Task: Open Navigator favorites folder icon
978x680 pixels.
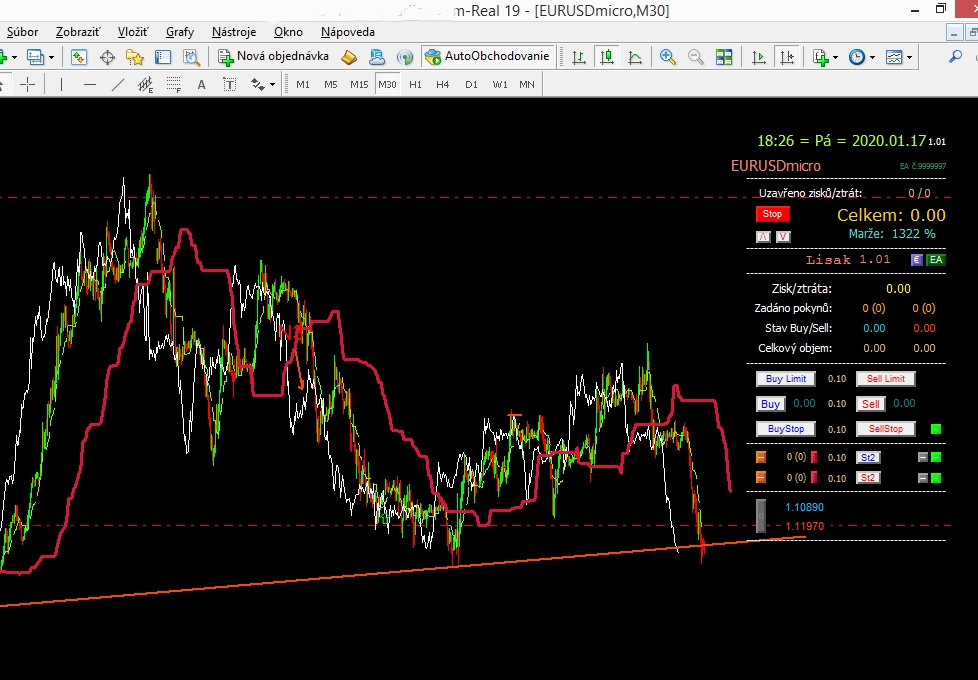Action: [x=135, y=57]
